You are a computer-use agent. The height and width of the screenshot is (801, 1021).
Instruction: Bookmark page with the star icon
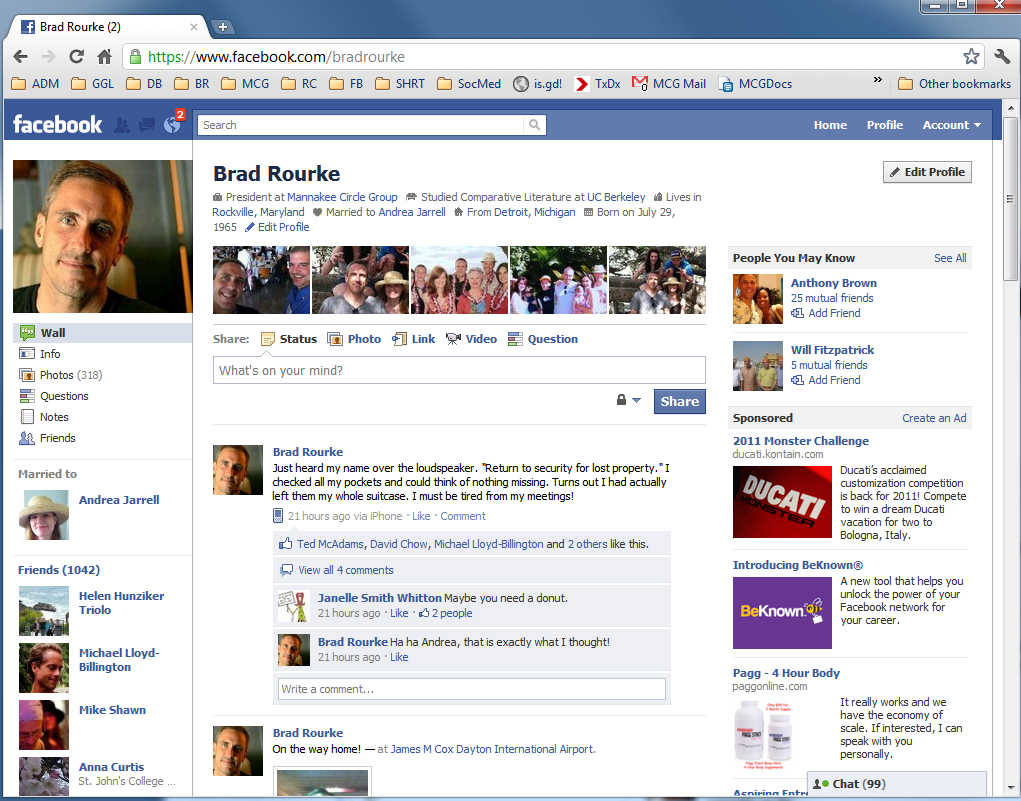pyautogui.click(x=971, y=56)
